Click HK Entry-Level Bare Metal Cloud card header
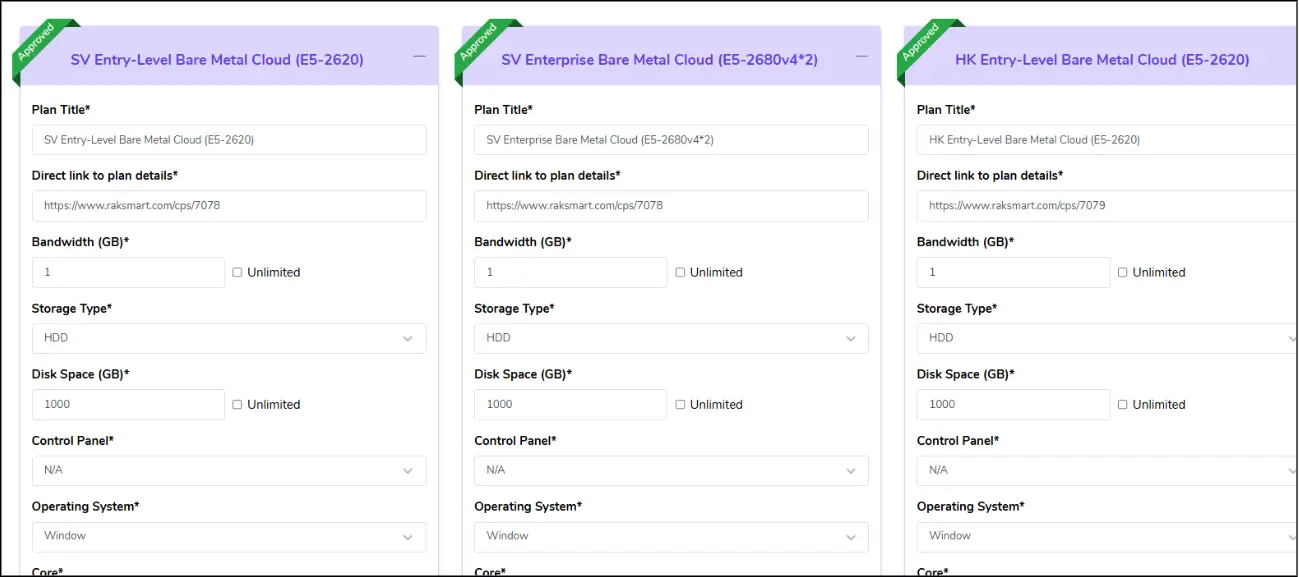1299x577 pixels. click(x=1101, y=56)
